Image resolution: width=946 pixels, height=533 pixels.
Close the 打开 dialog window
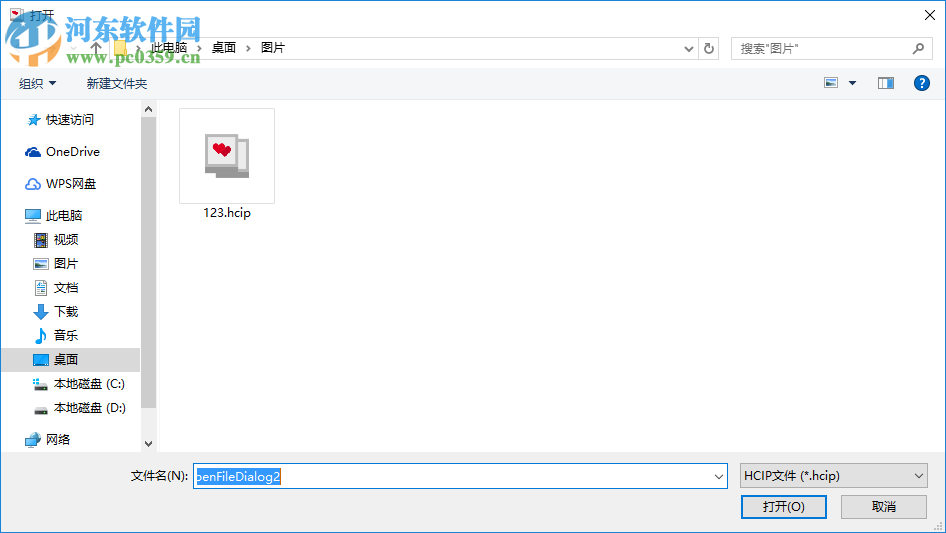tap(930, 15)
